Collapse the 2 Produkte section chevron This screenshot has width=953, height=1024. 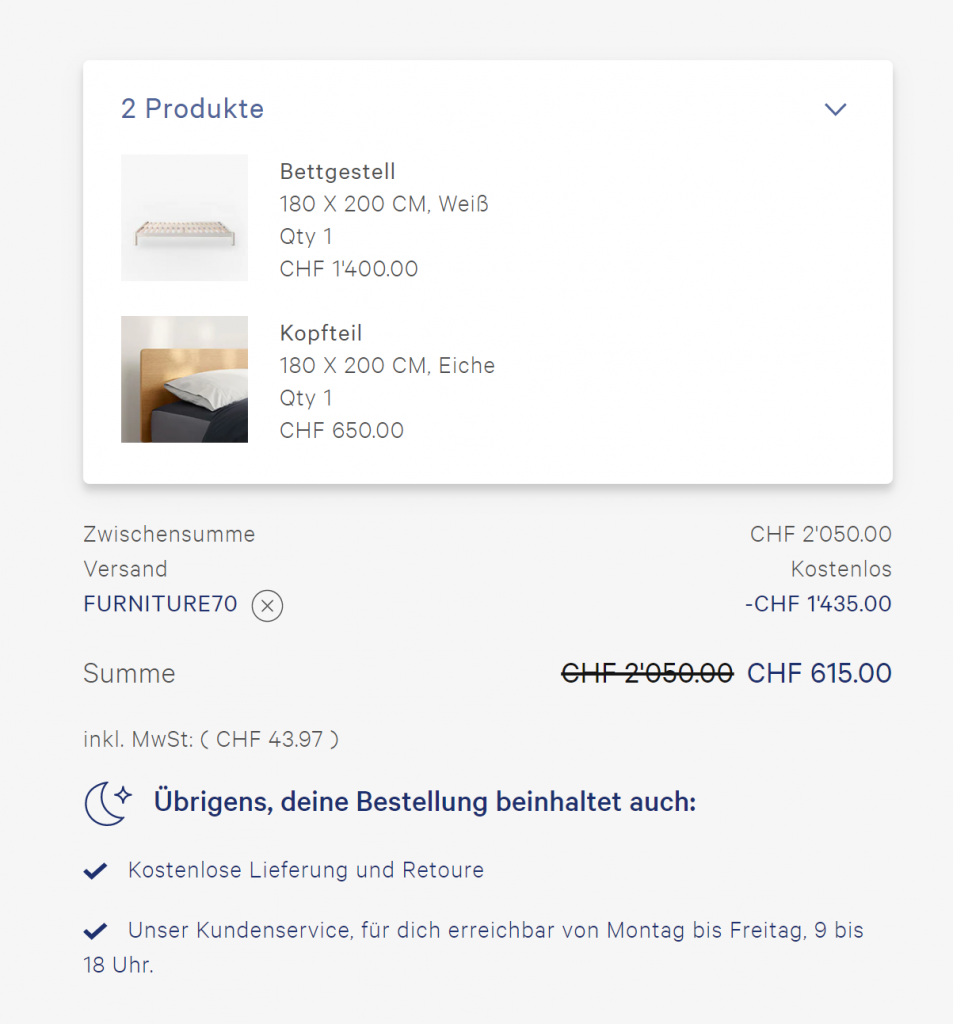tap(835, 109)
